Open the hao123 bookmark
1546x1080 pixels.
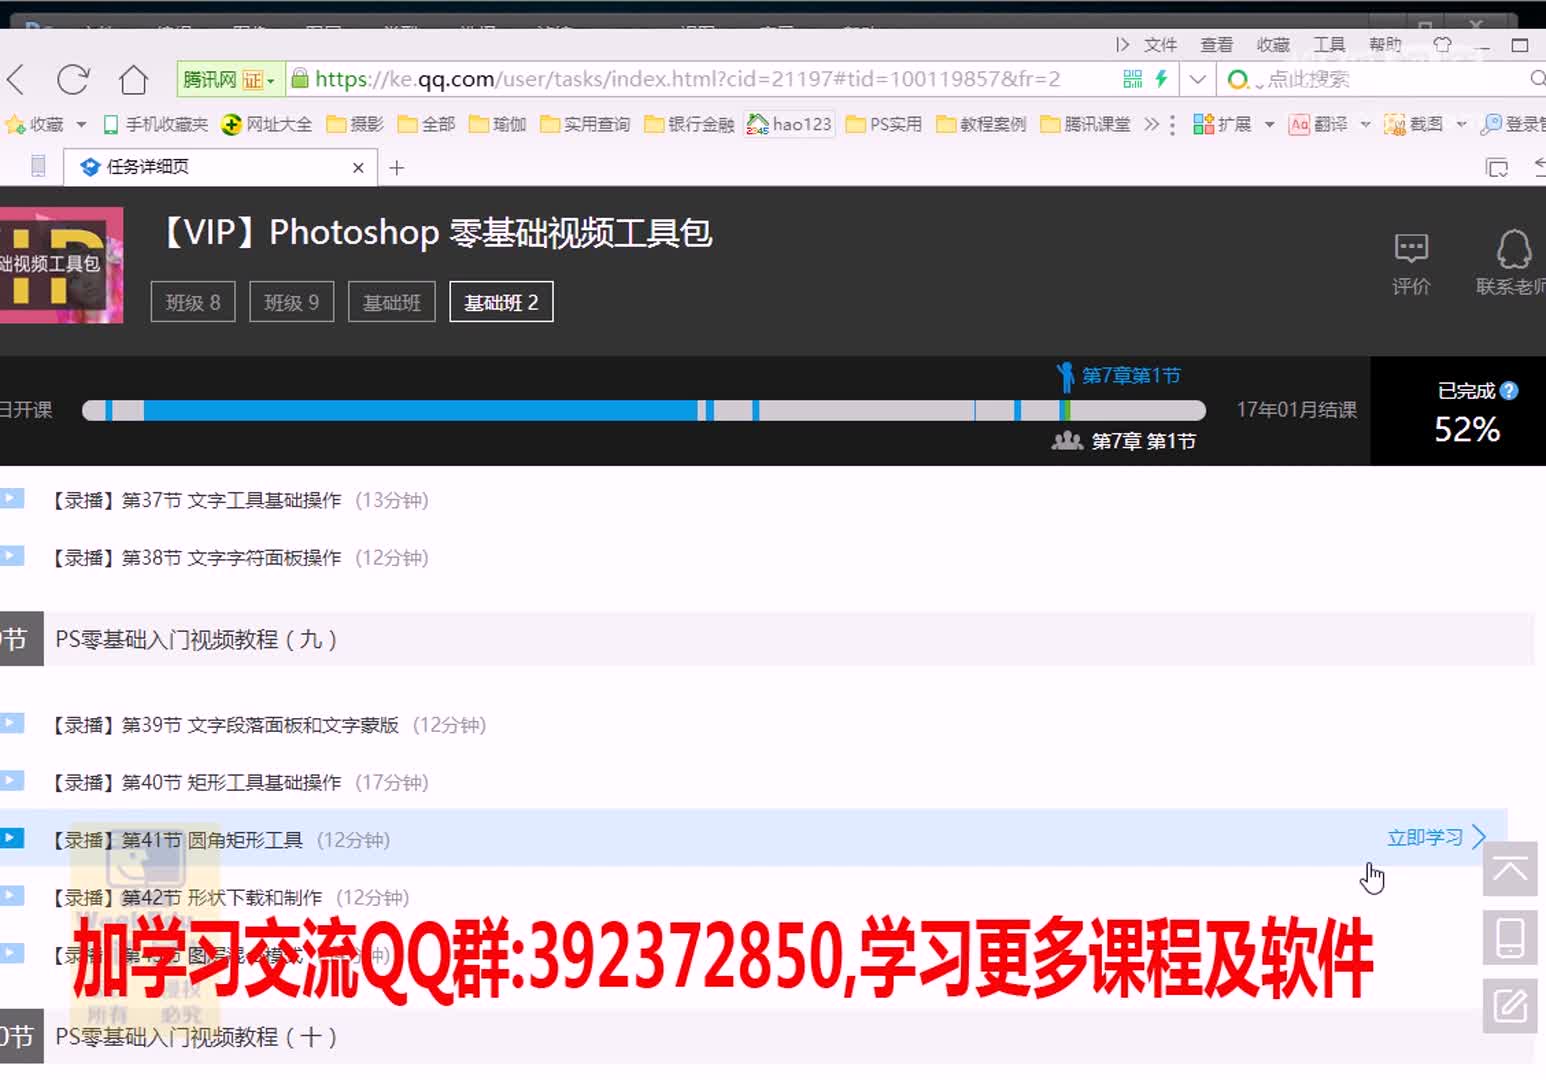tap(790, 124)
